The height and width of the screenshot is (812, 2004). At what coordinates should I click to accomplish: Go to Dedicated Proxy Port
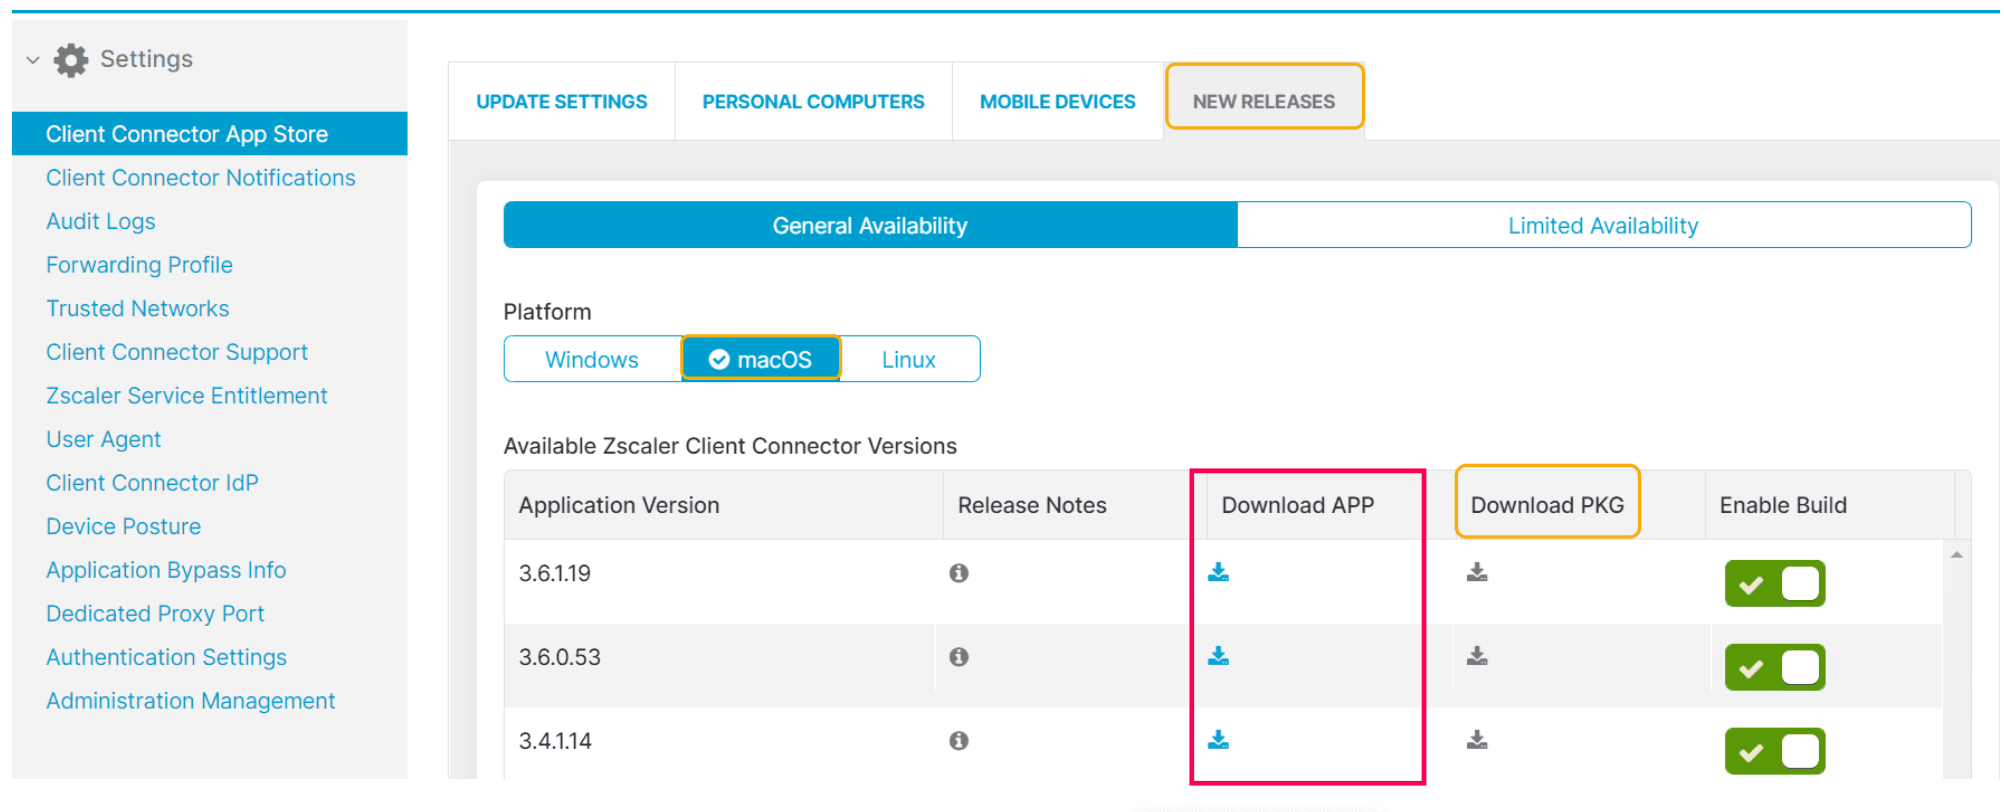155,614
